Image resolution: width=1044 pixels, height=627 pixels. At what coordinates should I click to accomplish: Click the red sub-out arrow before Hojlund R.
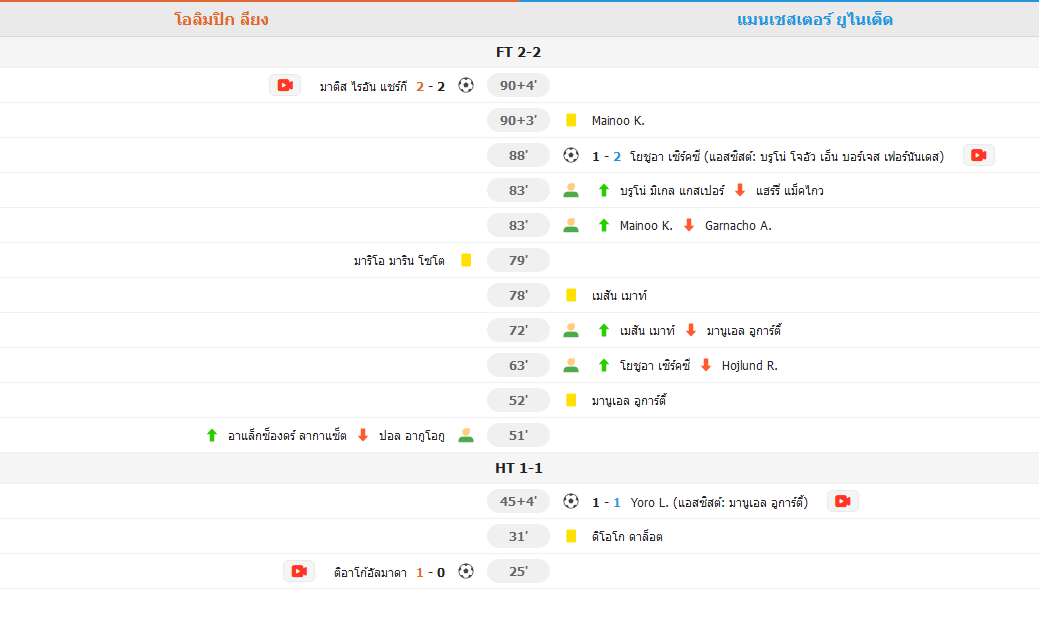point(706,365)
